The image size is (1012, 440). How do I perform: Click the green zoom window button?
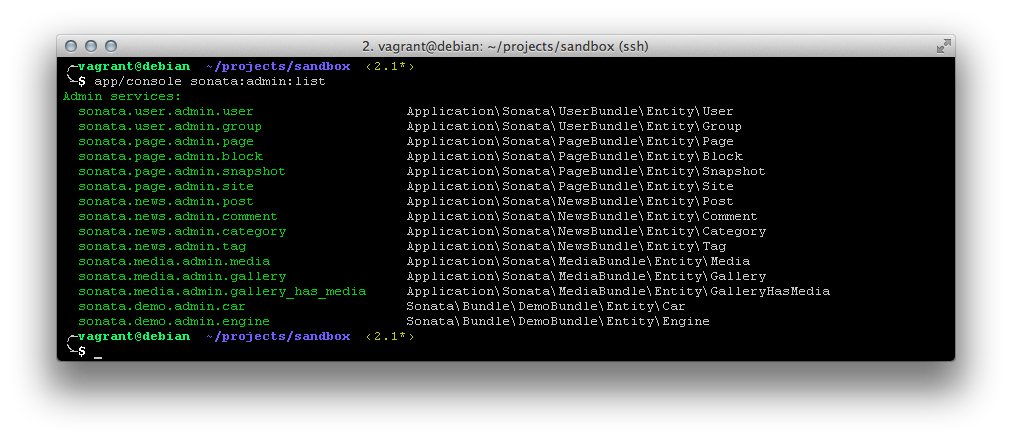[x=111, y=46]
